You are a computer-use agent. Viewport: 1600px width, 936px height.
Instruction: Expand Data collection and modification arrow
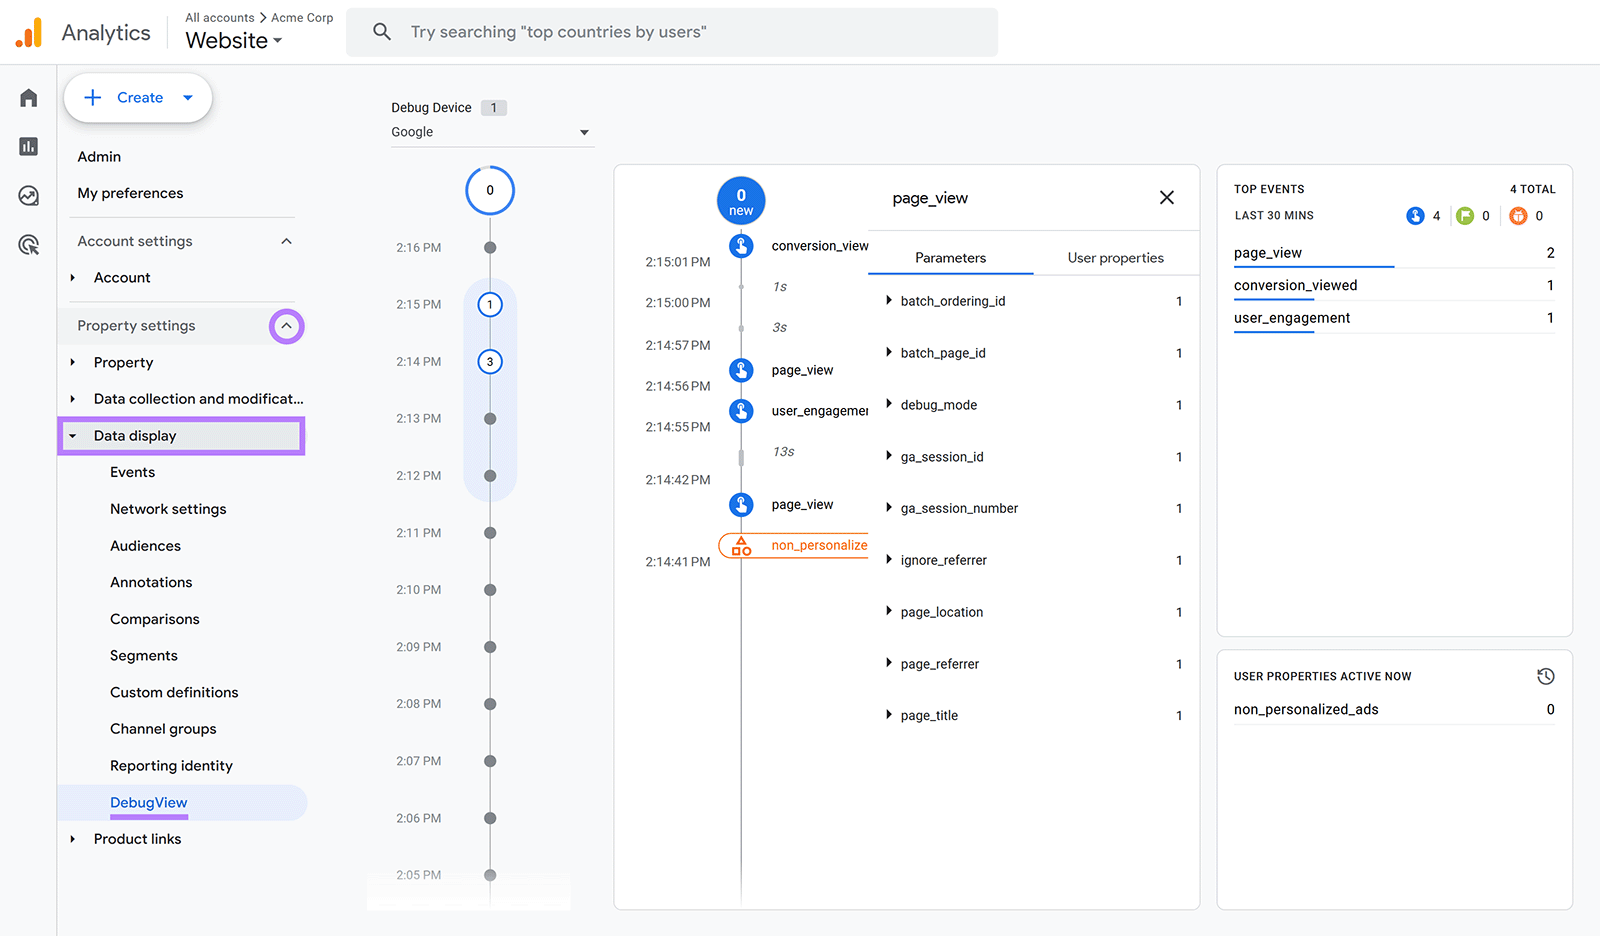73,399
